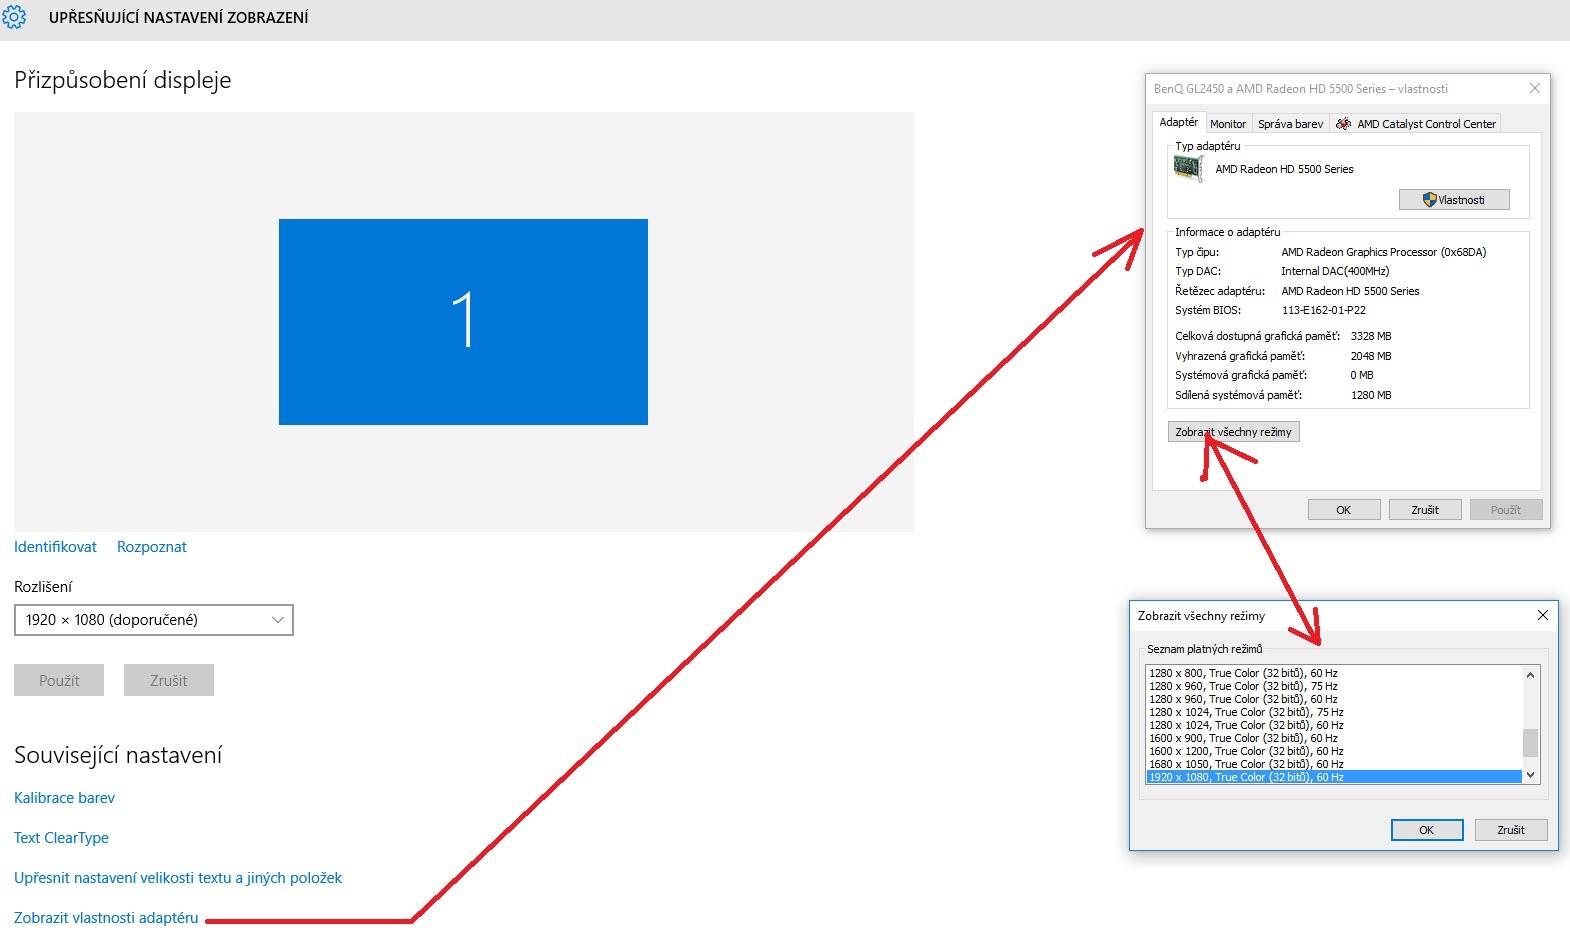Screen dimensions: 1570x946
Task: Open the Rozlišení resolution dropdown
Action: point(154,620)
